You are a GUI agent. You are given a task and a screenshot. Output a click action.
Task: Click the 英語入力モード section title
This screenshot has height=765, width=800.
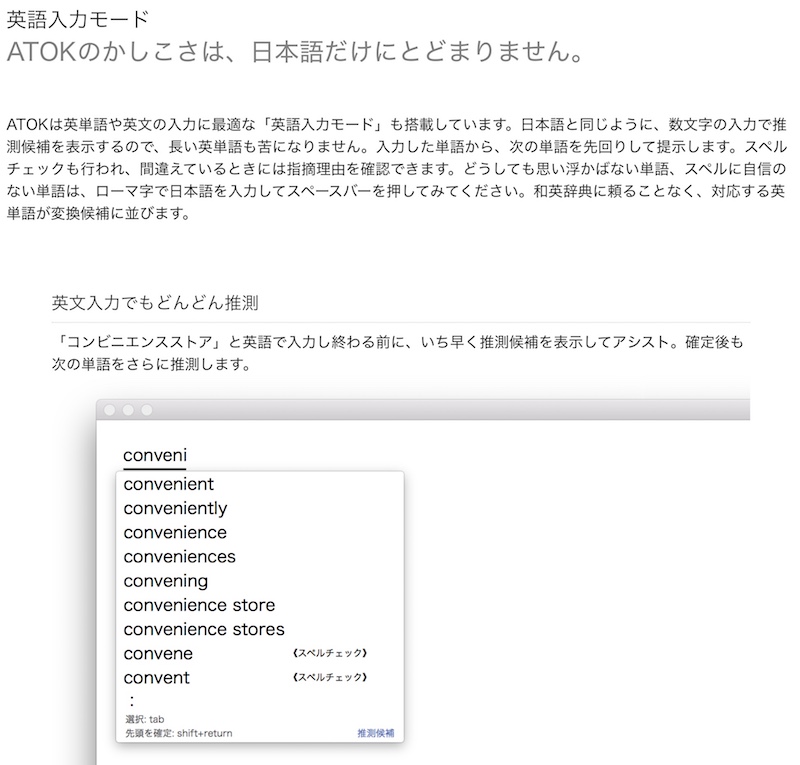tap(78, 19)
